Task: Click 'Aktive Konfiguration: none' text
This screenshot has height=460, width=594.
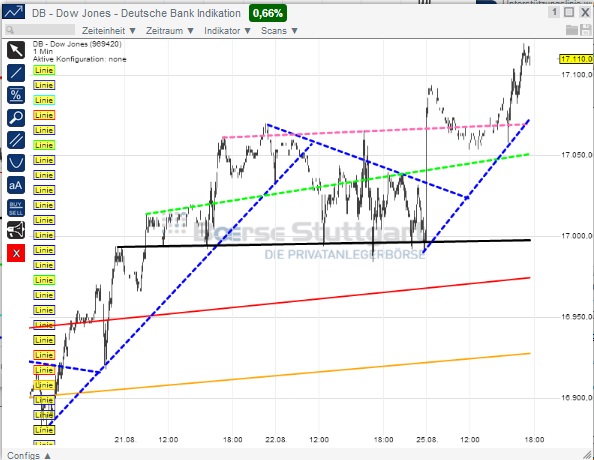Action: pyautogui.click(x=80, y=59)
